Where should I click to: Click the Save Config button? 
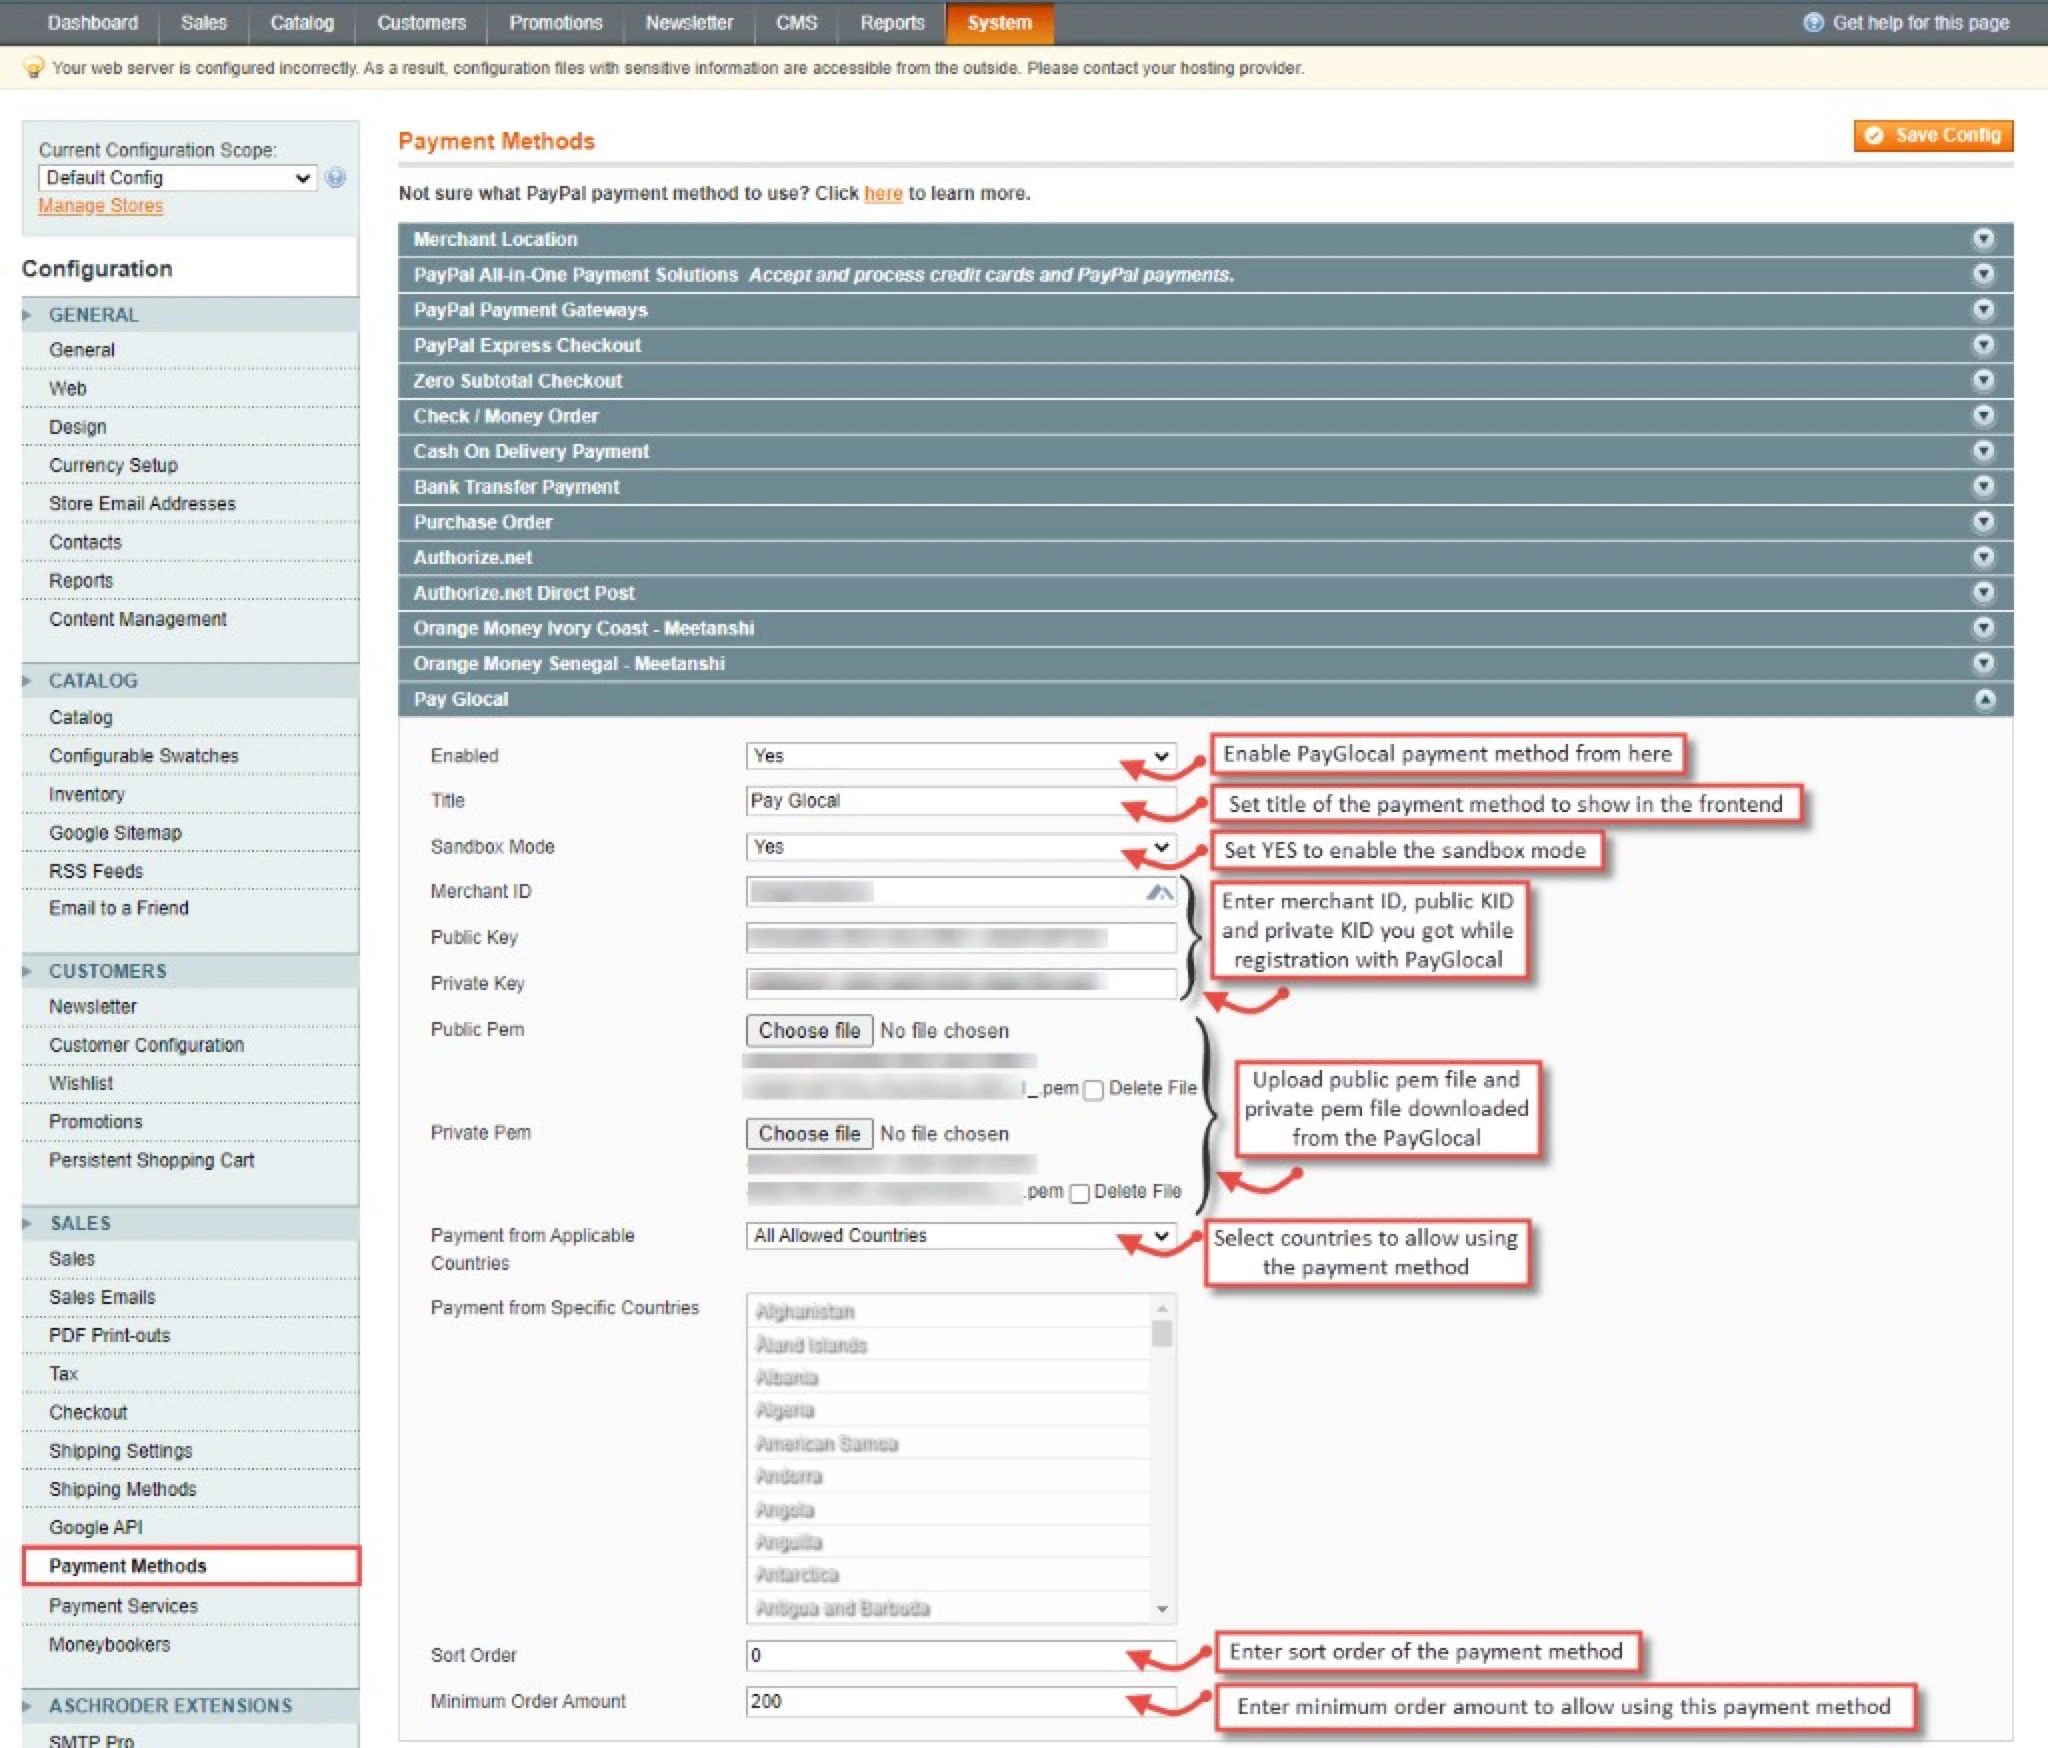pyautogui.click(x=1933, y=135)
